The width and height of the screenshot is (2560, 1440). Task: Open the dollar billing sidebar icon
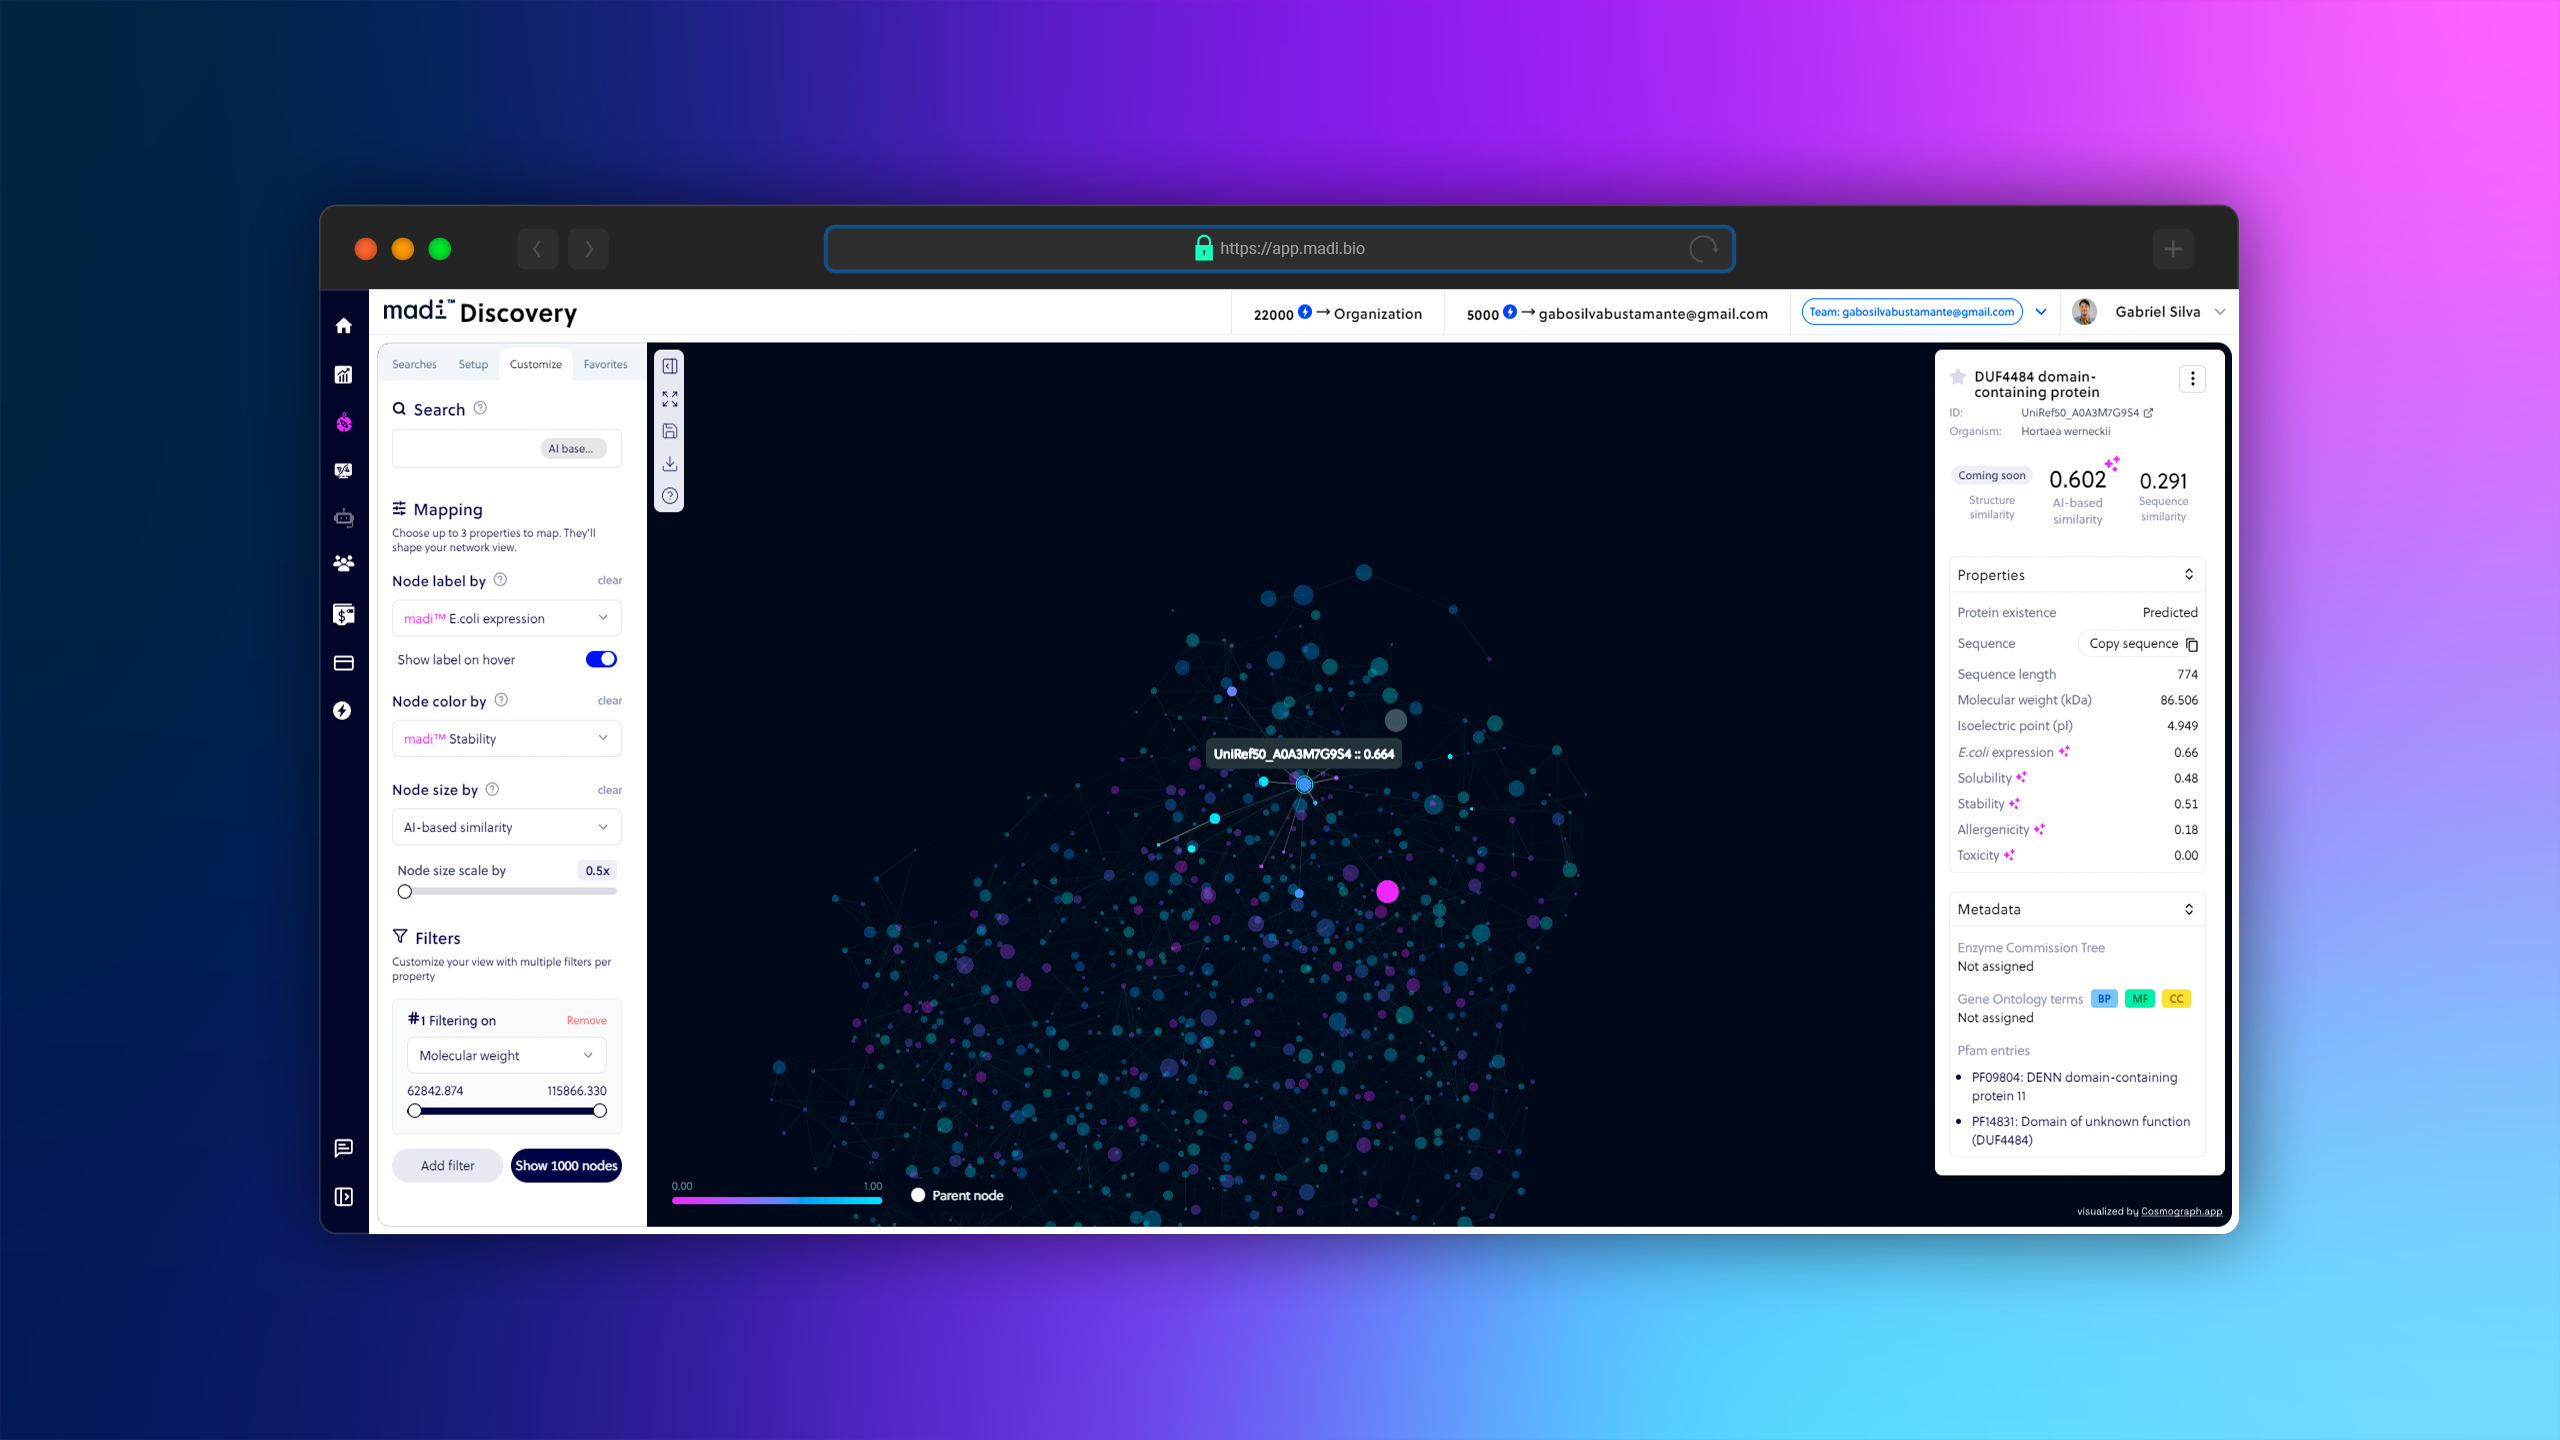343,614
